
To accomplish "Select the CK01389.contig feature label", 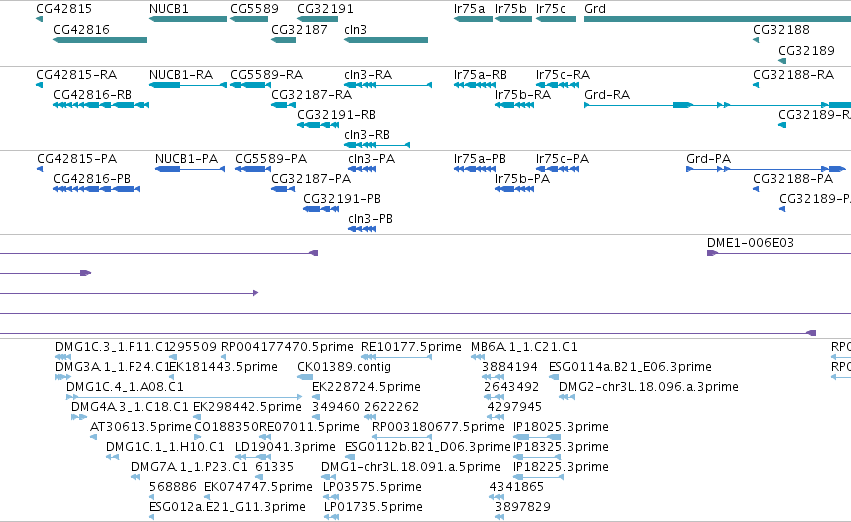I will point(344,366).
